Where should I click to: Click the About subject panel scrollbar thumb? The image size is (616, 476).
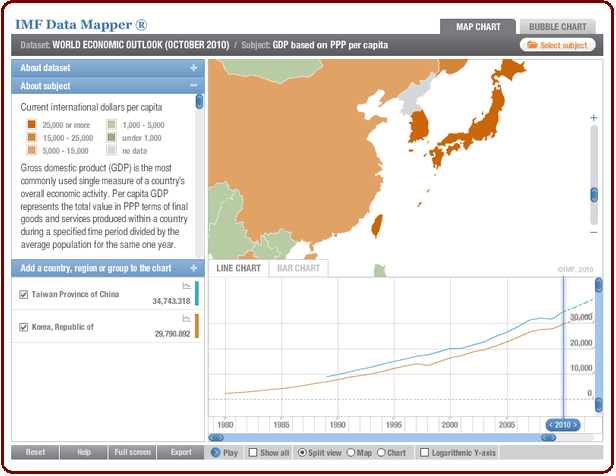pyautogui.click(x=199, y=101)
